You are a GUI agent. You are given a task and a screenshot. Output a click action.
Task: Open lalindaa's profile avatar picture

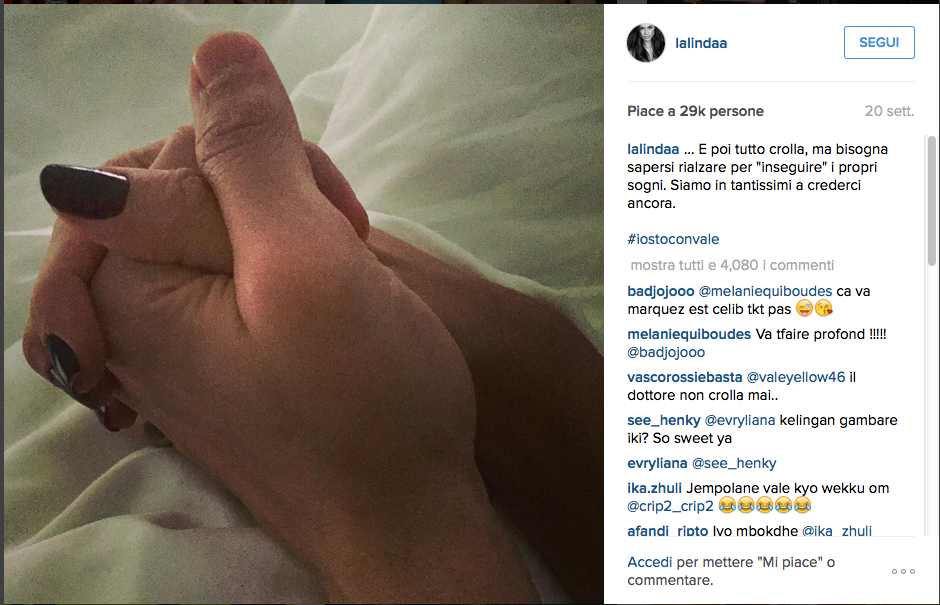pyautogui.click(x=646, y=43)
